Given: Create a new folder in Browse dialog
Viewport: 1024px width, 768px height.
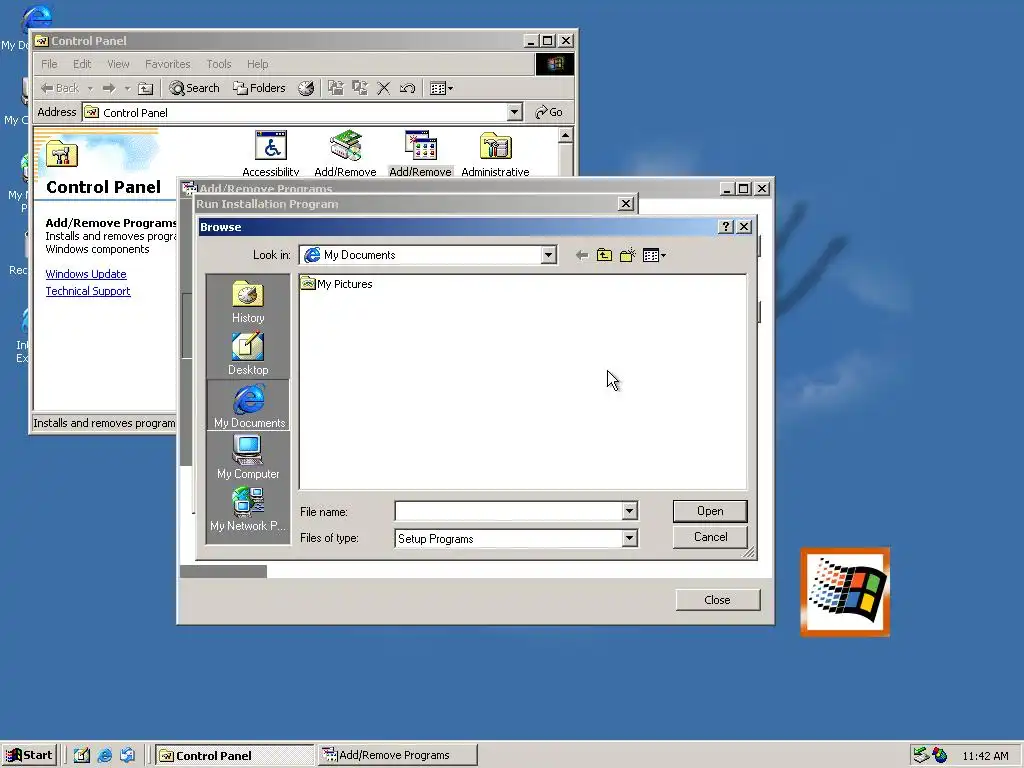Looking at the screenshot, I should pos(627,255).
